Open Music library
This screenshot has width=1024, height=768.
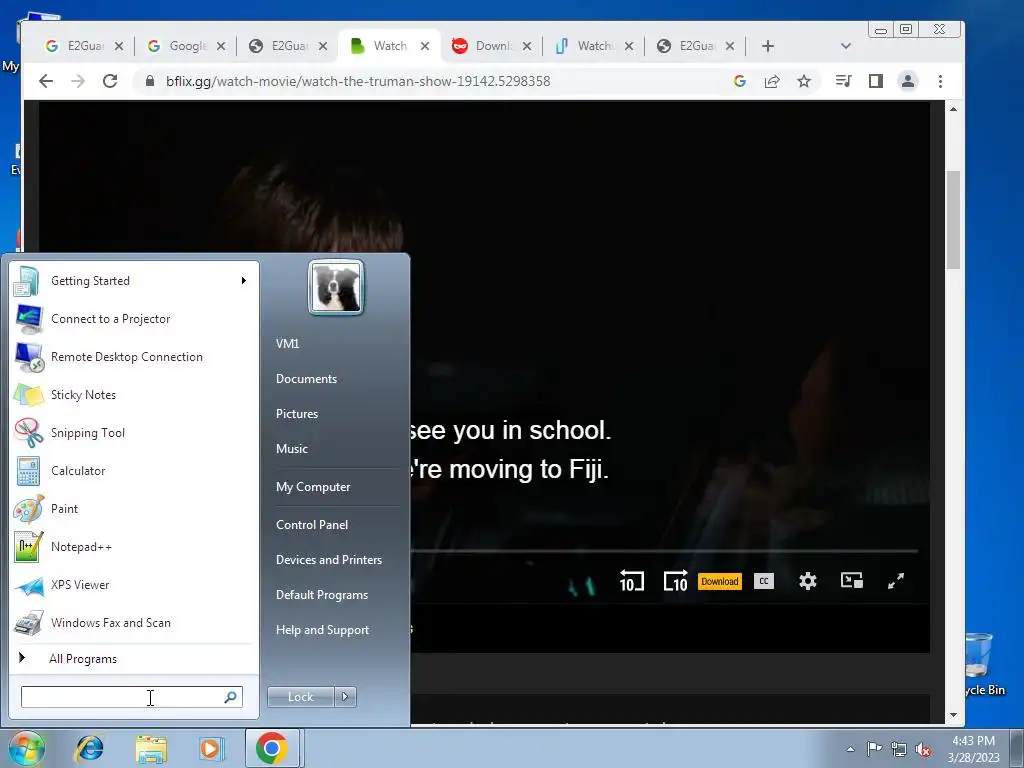coord(292,449)
